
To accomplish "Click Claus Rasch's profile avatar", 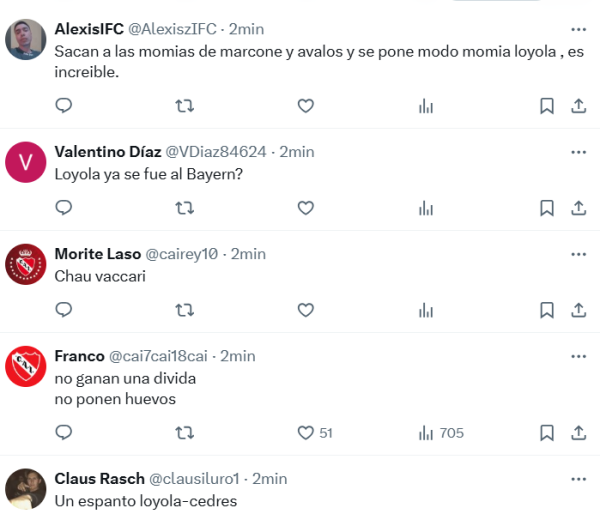I will coord(26,489).
